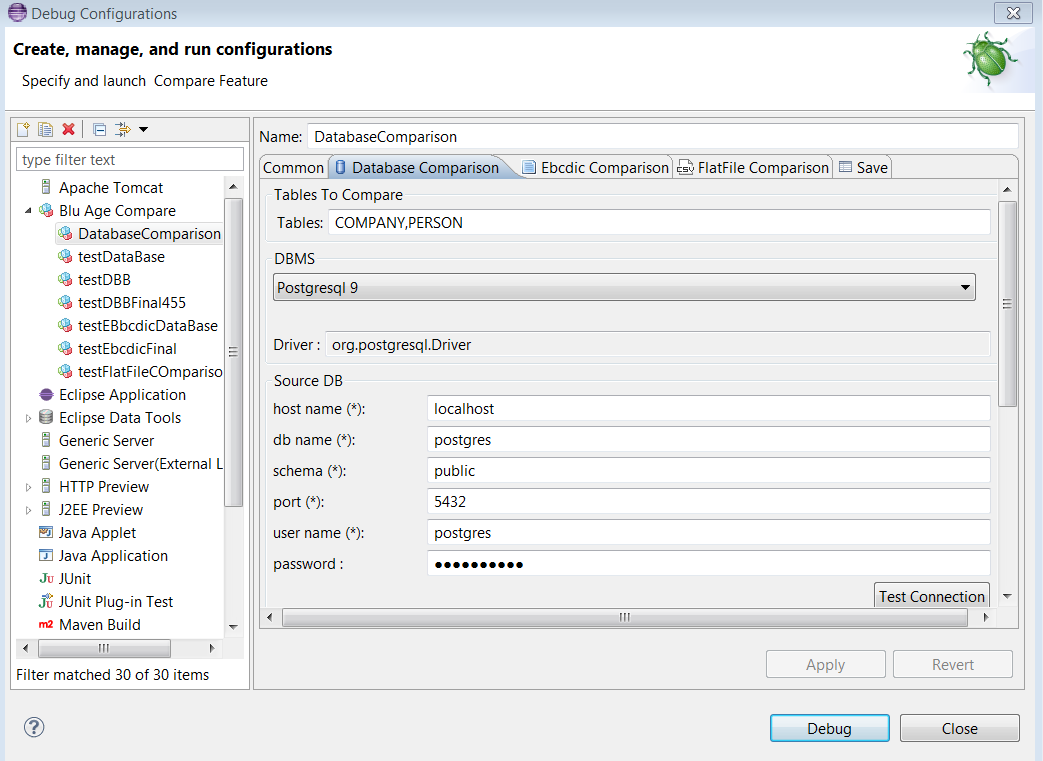
Task: Click the Generic Server icon
Action: (x=46, y=440)
